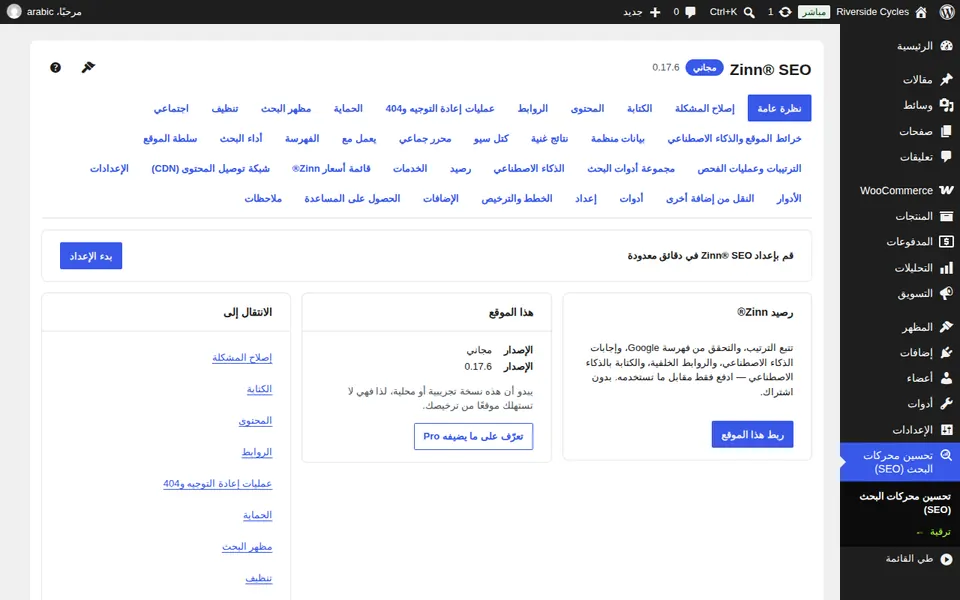Open the updates circular arrows icon
960x600 pixels.
click(785, 12)
